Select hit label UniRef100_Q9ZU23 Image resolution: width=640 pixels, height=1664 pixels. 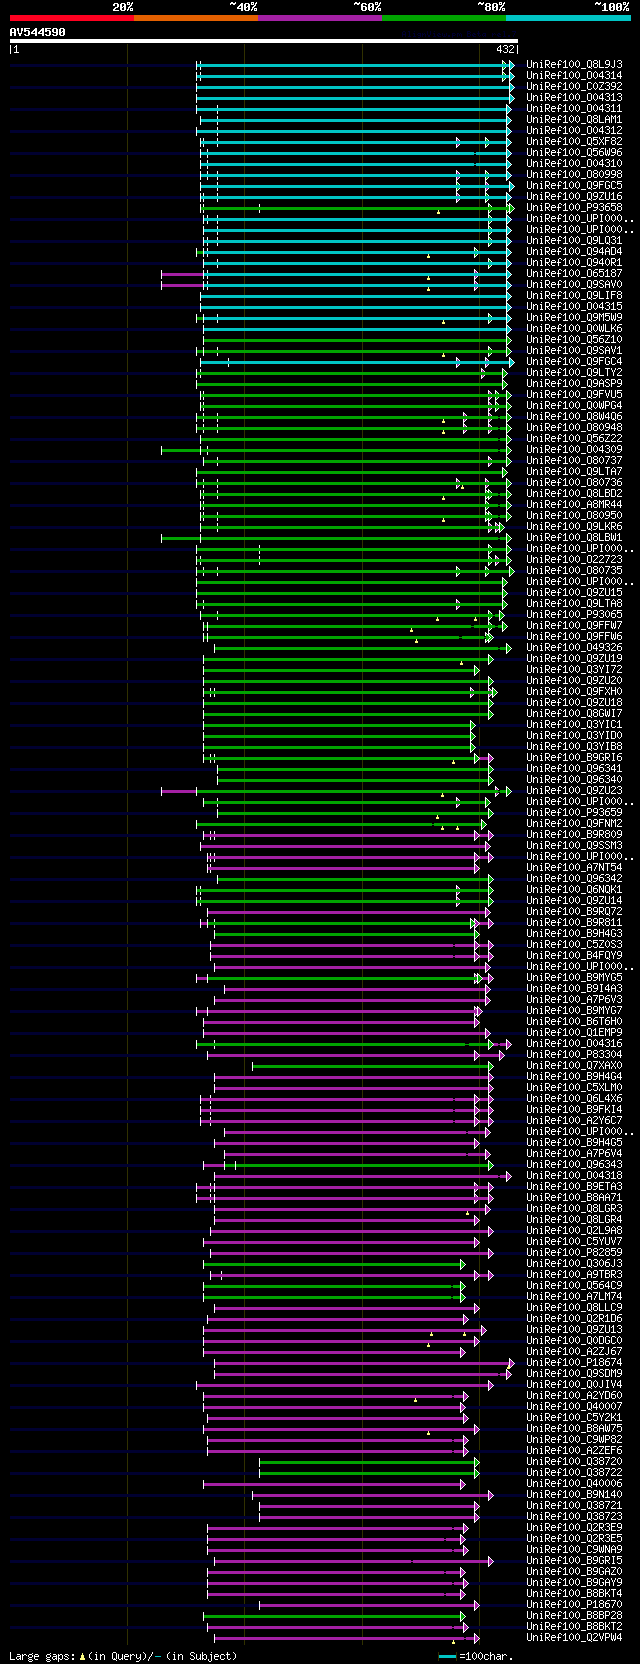coord(574,790)
